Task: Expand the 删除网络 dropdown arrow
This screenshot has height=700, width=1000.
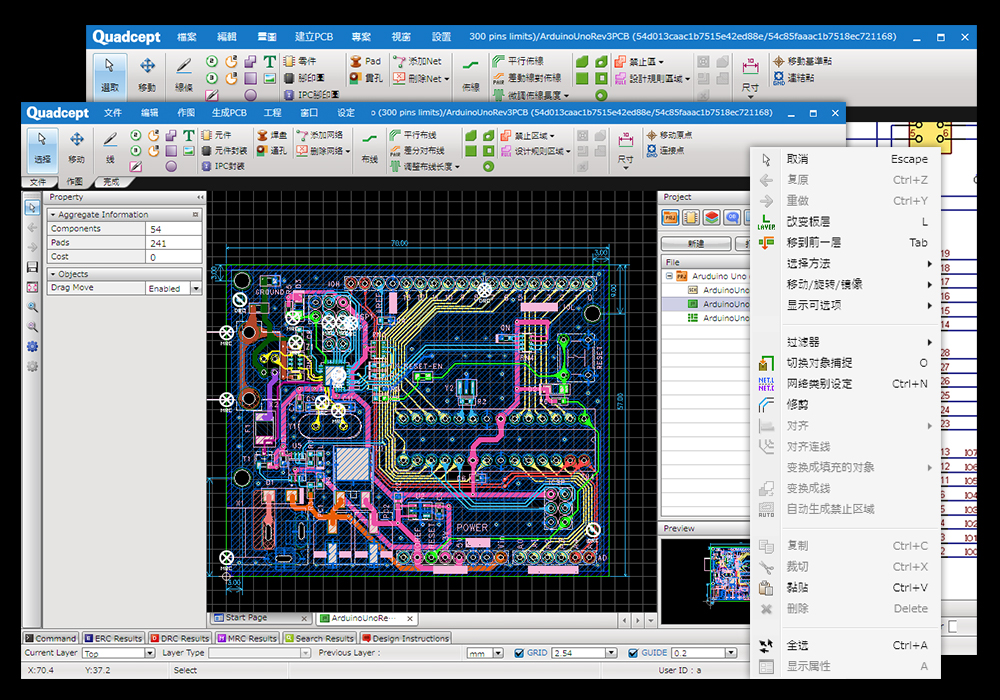Action: click(x=348, y=152)
